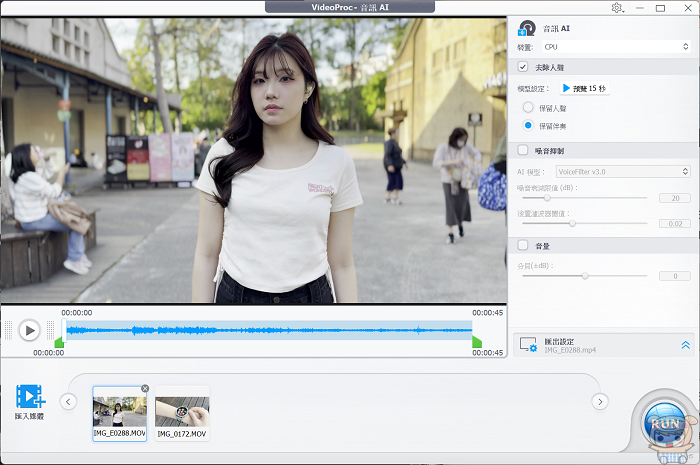Enable the 噪音抑制 checkbox
Viewport: 700px width, 465px height.
[523, 150]
